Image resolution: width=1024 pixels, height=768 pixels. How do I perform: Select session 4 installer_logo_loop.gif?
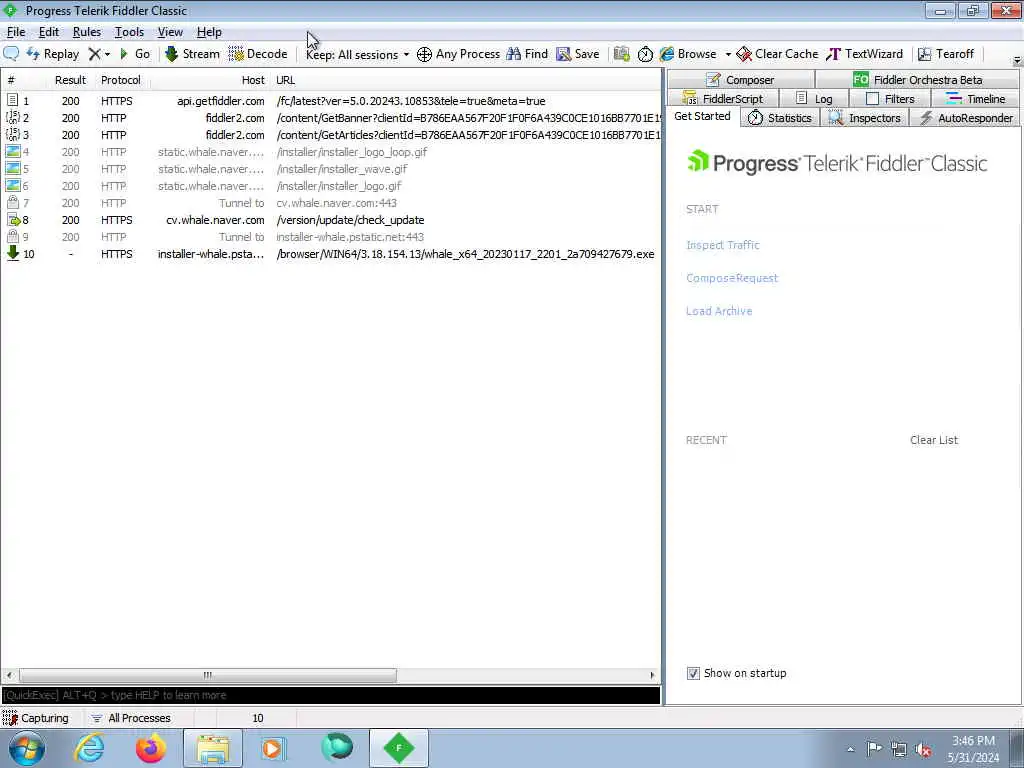(330, 152)
